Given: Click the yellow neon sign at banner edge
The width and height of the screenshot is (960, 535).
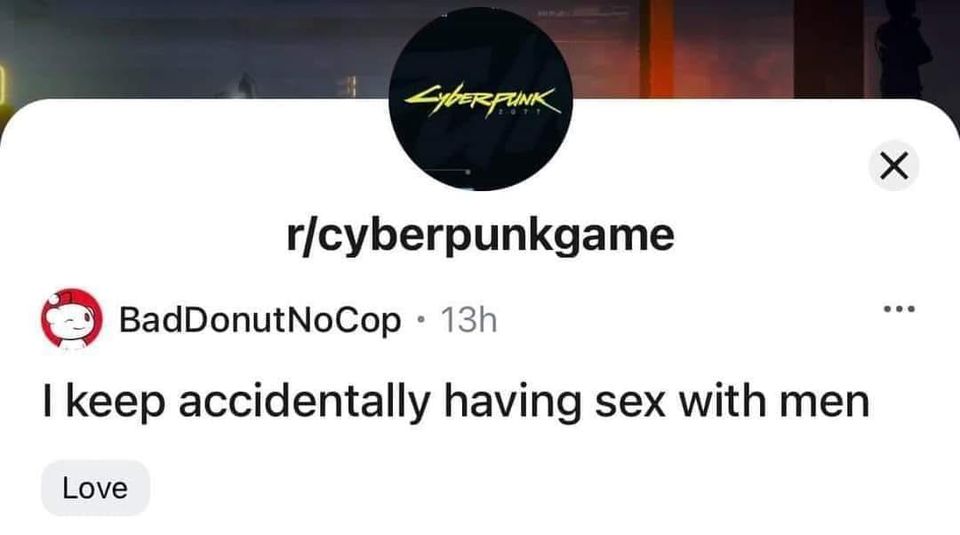Looking at the screenshot, I should [x=3, y=86].
